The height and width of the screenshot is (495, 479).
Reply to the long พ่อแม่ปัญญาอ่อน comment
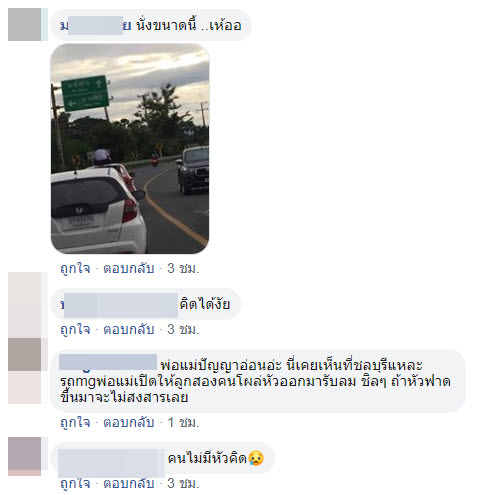tap(129, 422)
